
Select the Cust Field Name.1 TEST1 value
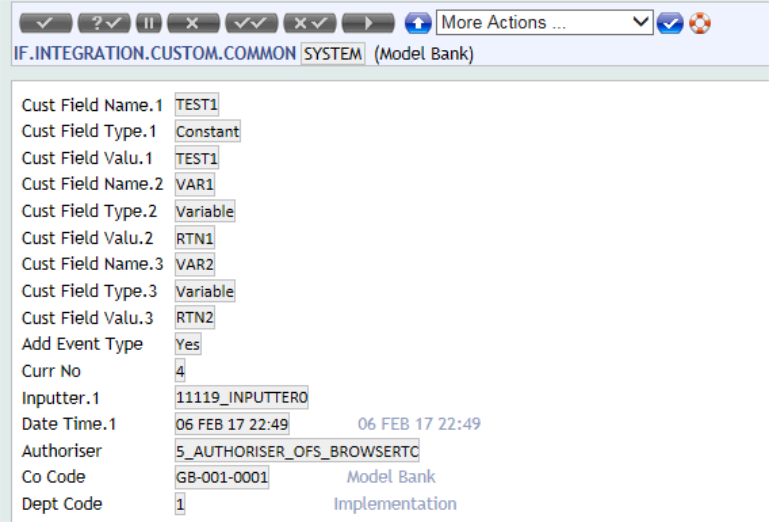click(x=196, y=104)
